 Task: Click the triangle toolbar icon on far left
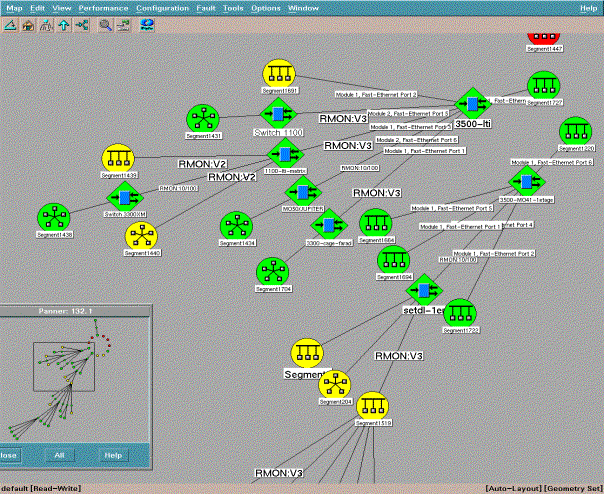[10, 25]
